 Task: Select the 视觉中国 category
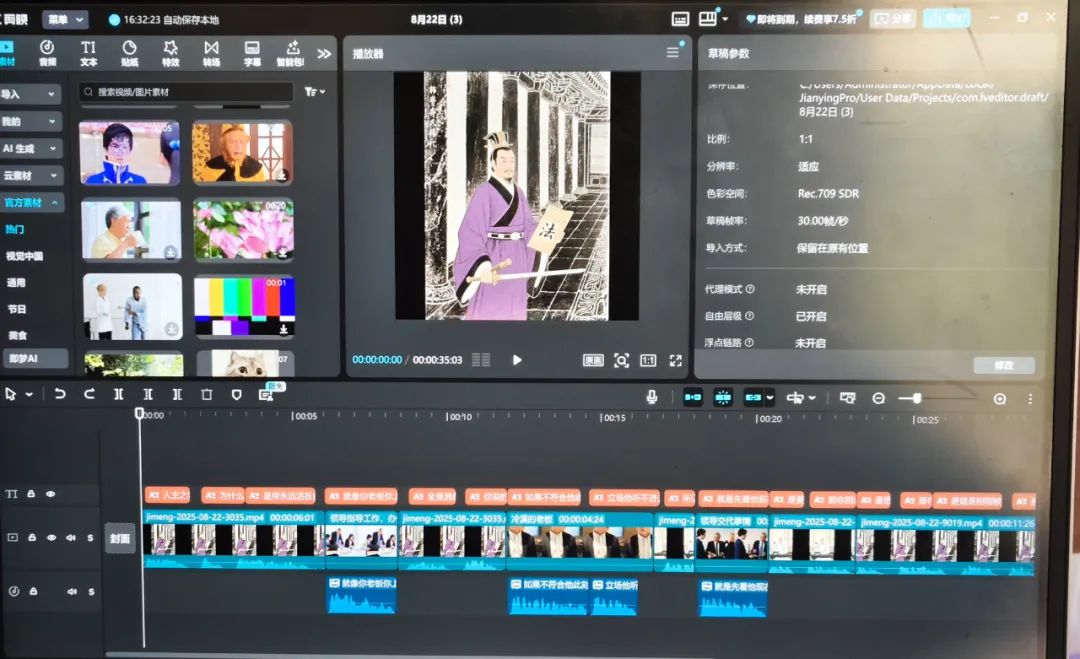pos(24,256)
